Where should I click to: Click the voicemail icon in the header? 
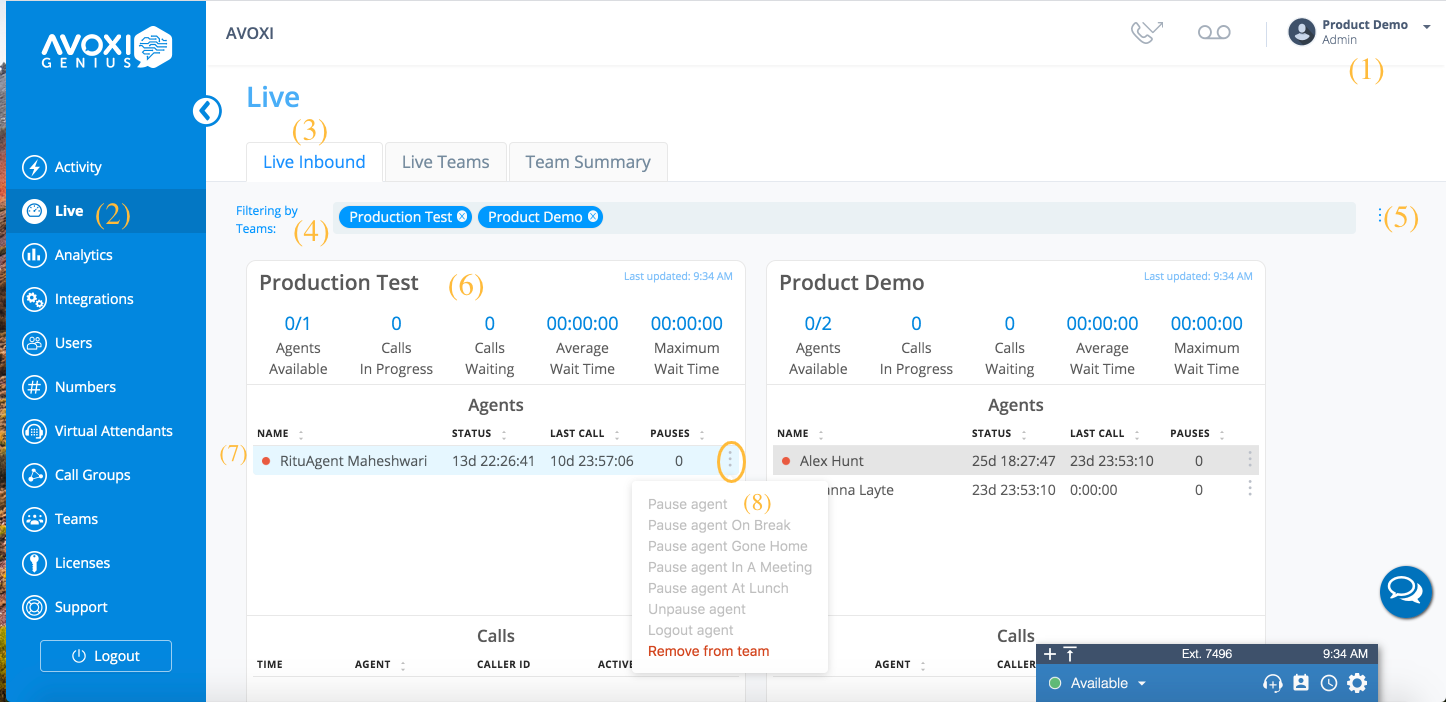pyautogui.click(x=1213, y=32)
